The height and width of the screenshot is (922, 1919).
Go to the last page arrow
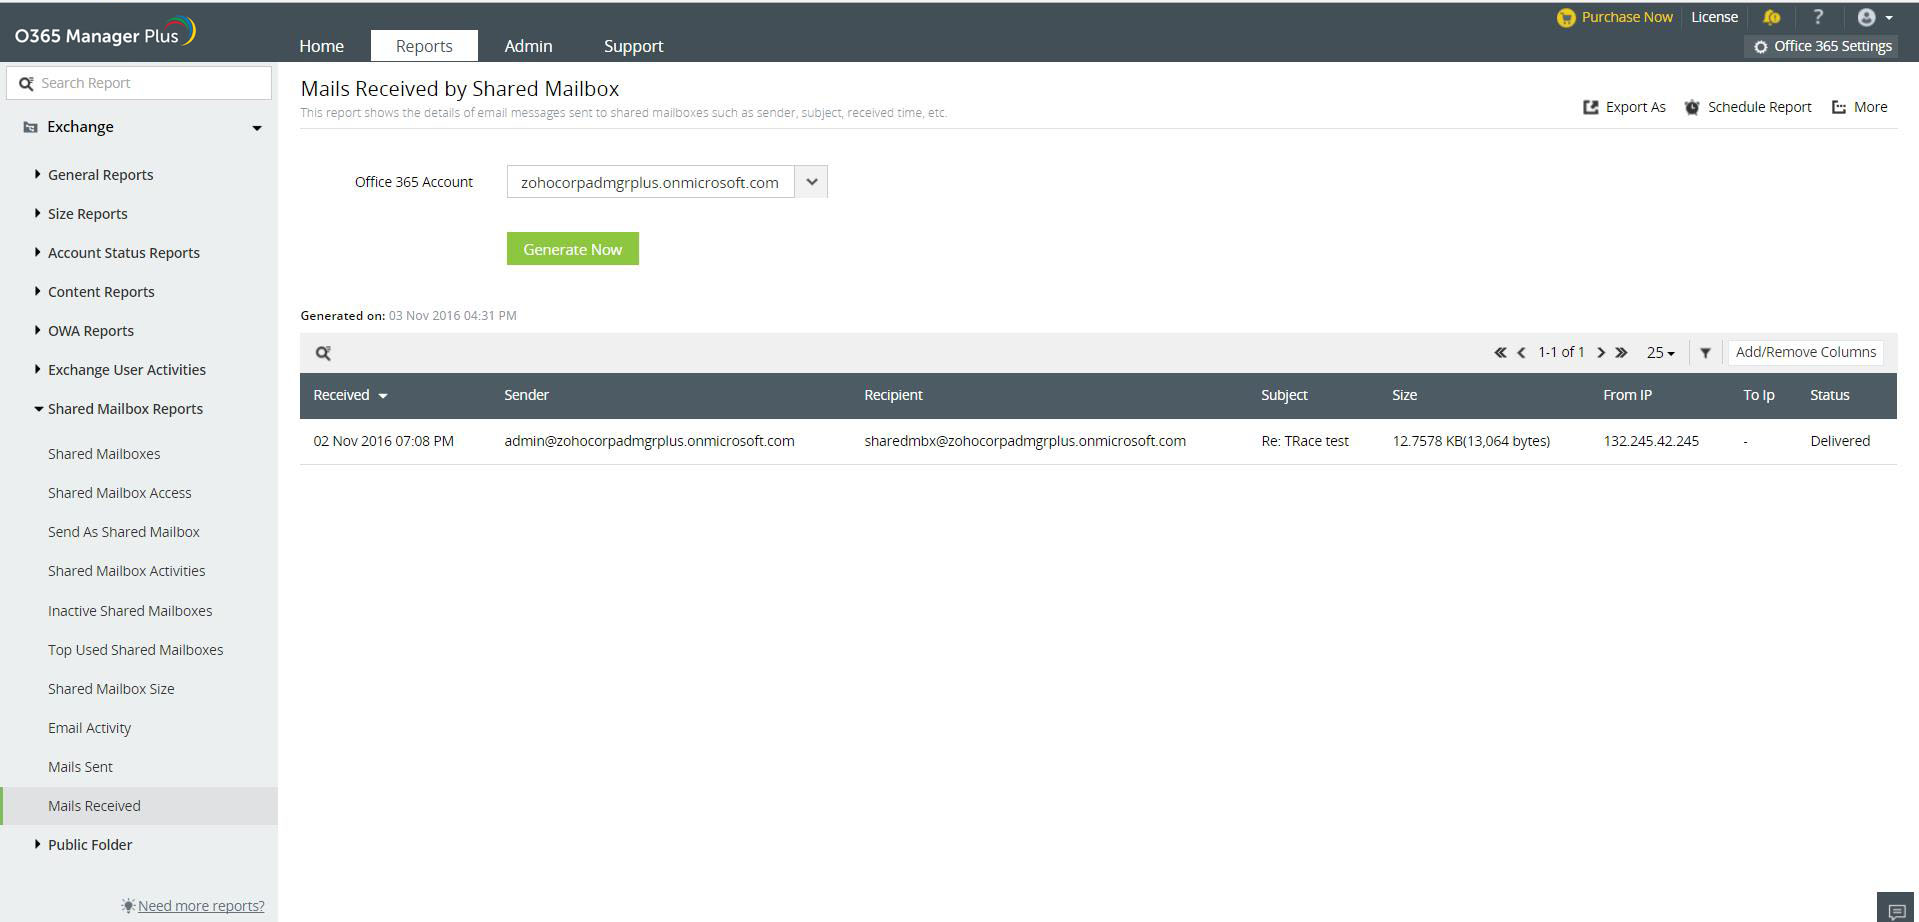click(x=1621, y=353)
